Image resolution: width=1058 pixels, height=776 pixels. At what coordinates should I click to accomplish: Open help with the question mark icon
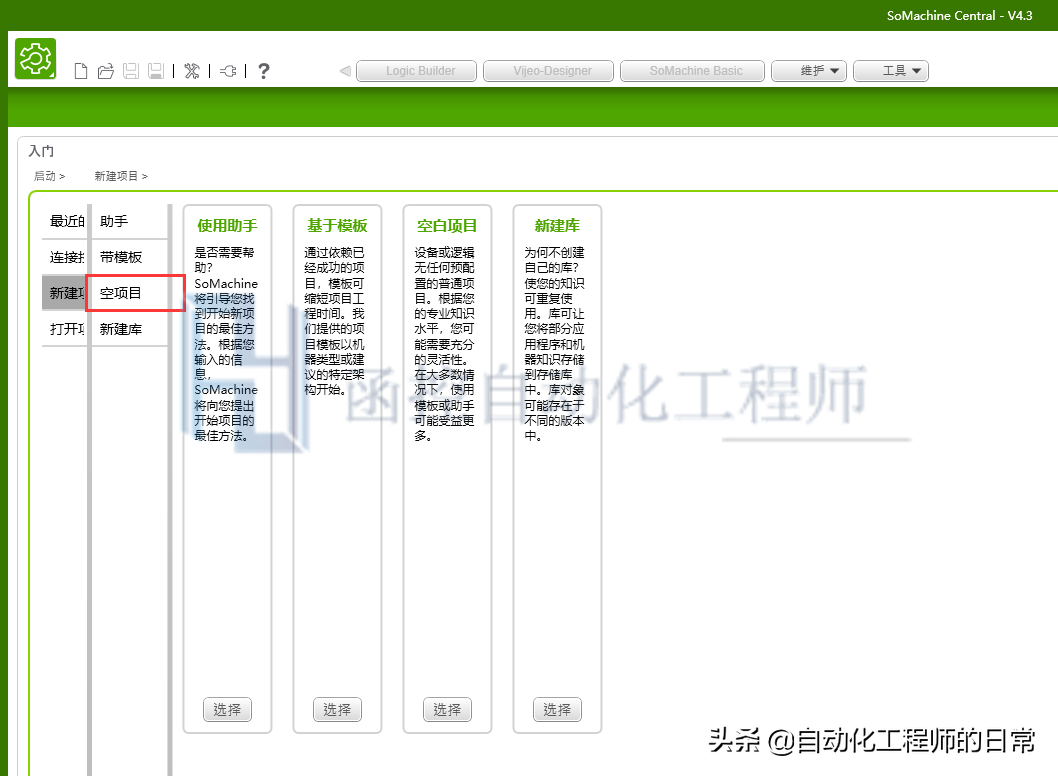(x=264, y=71)
